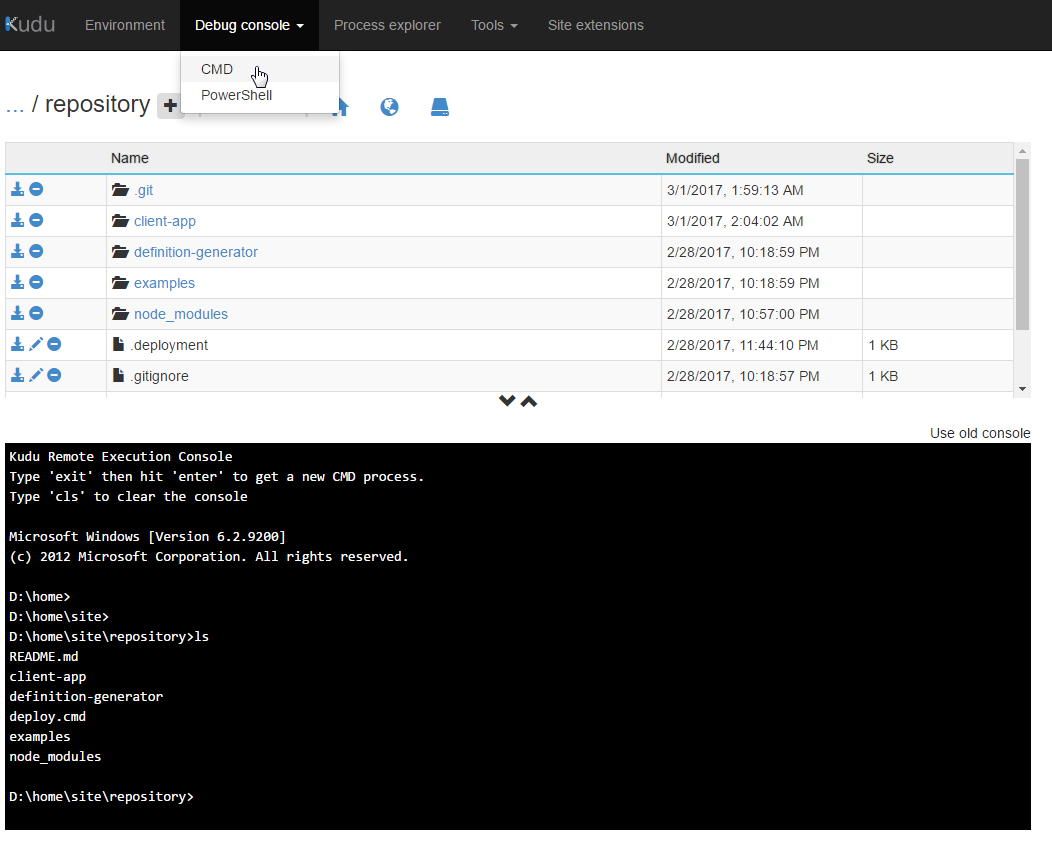Open the Site extensions page

pos(596,25)
